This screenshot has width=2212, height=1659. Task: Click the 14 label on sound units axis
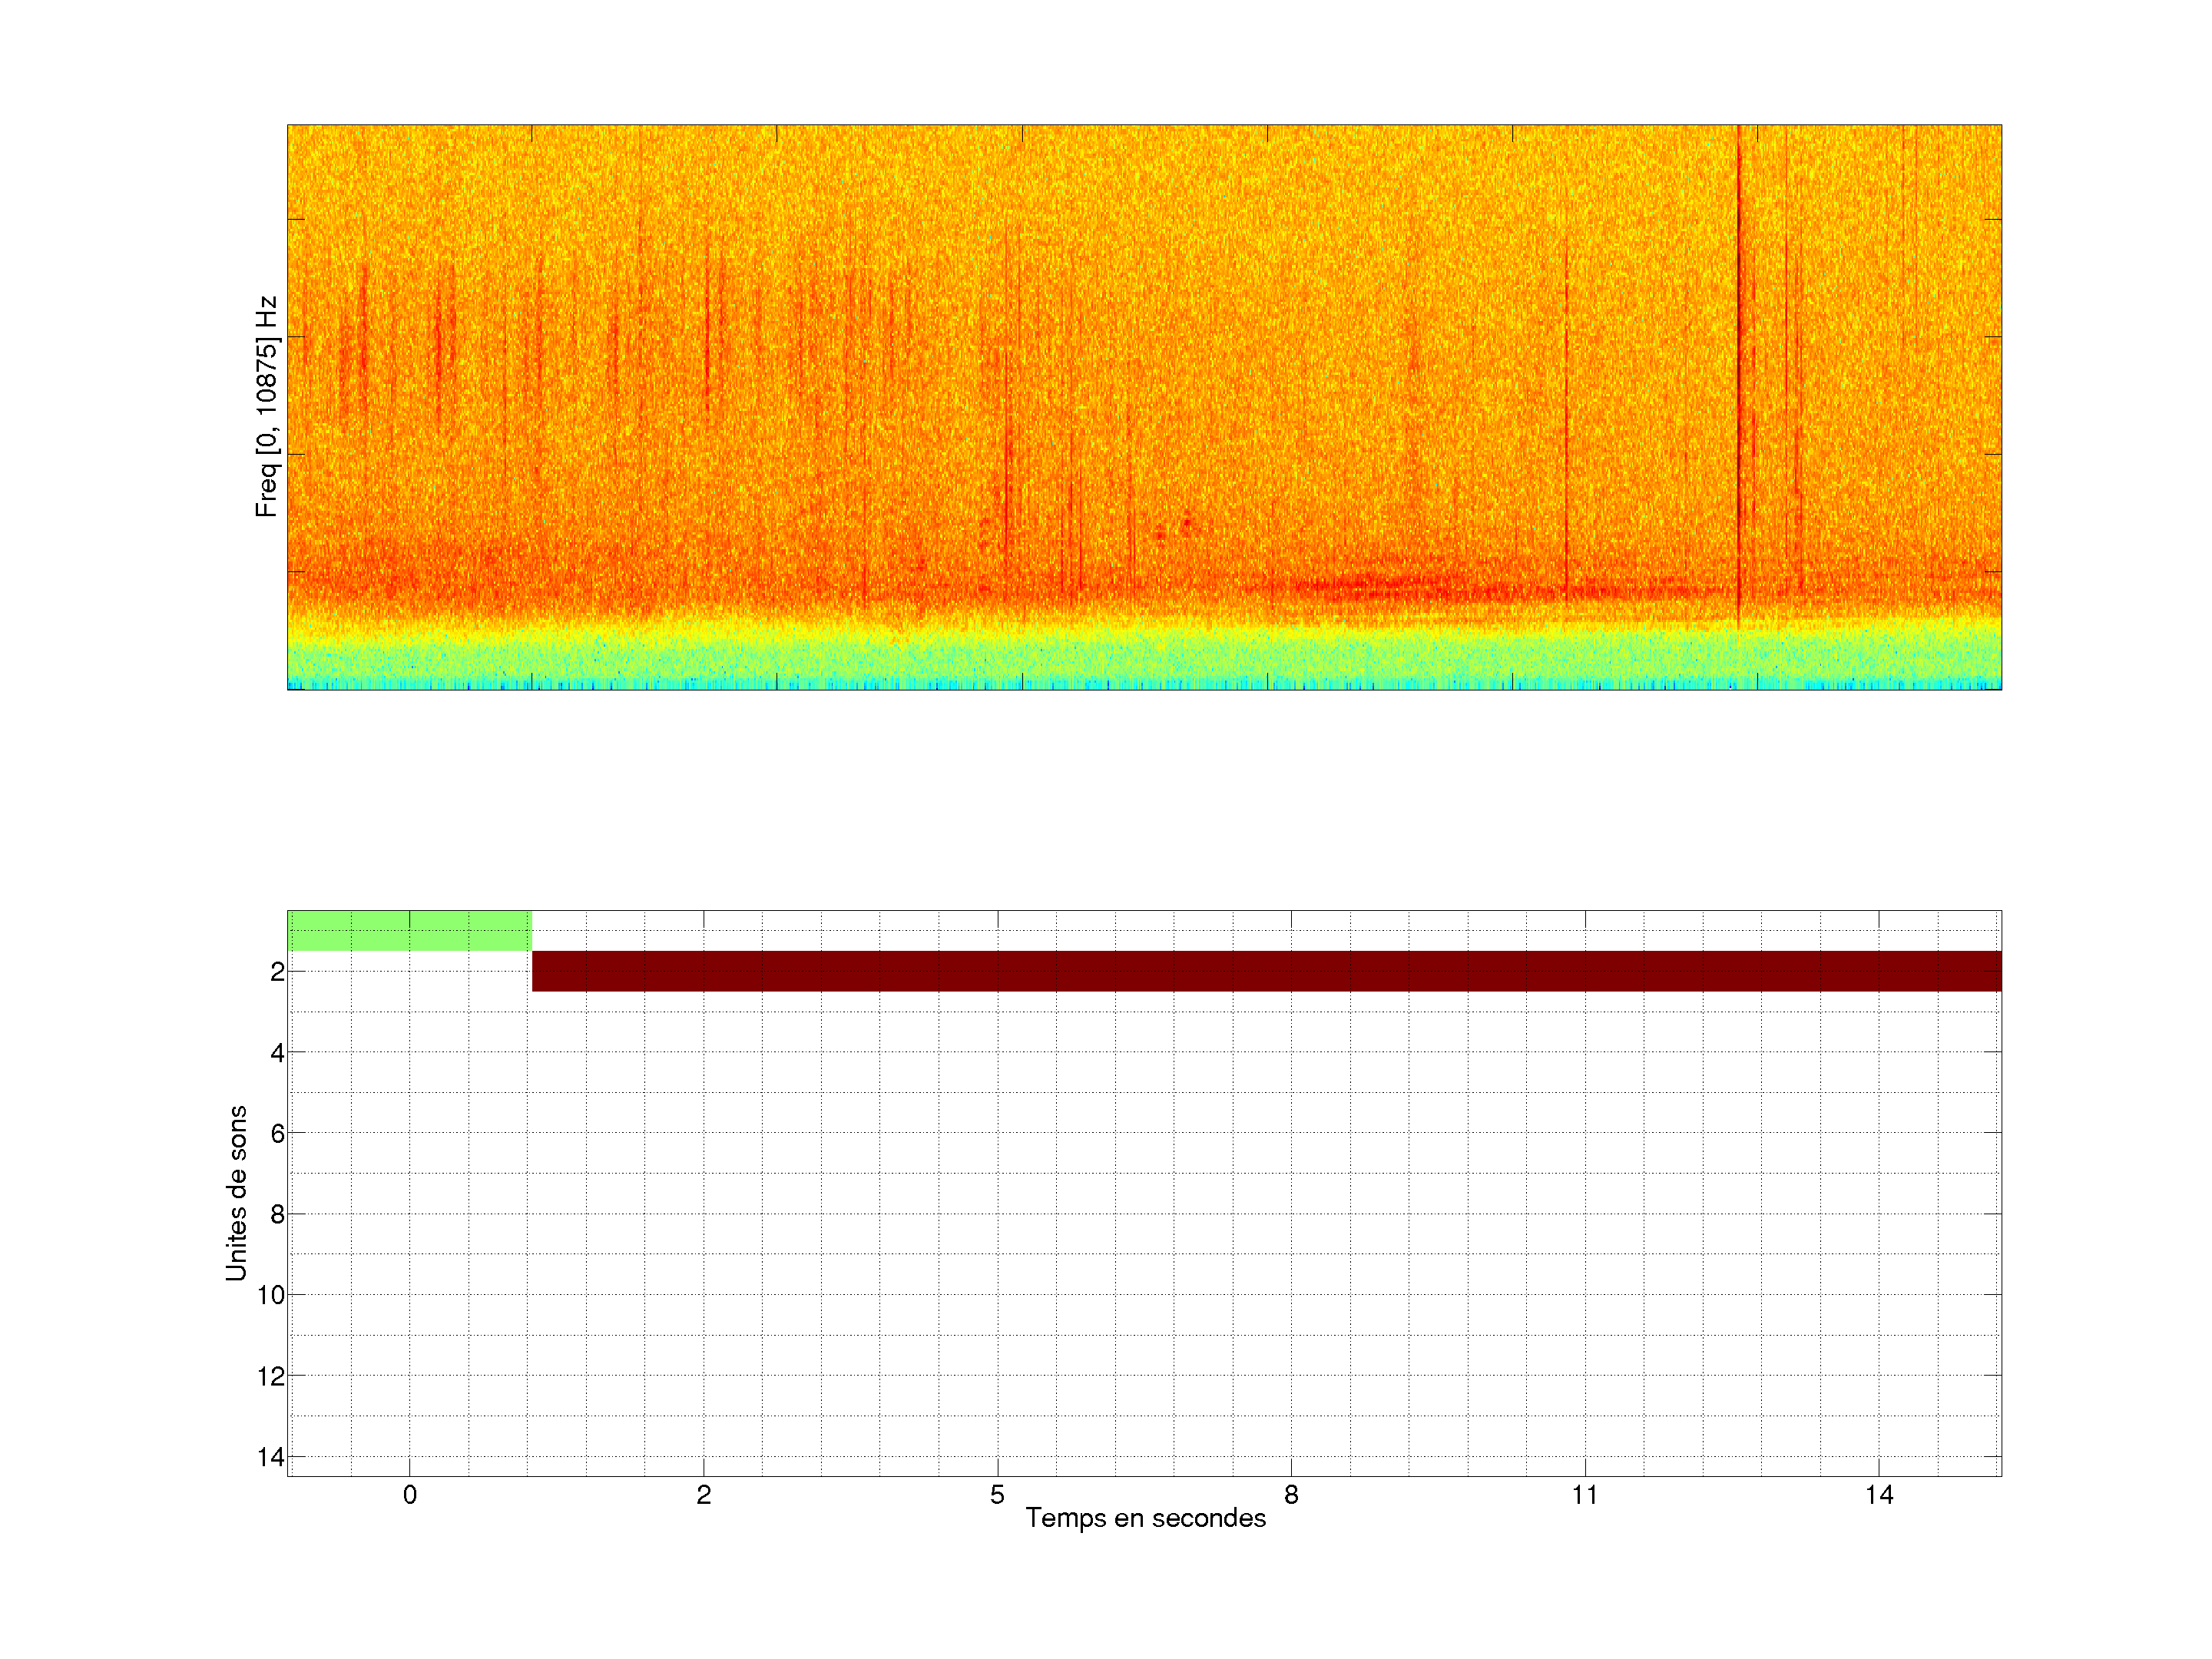coord(271,1457)
